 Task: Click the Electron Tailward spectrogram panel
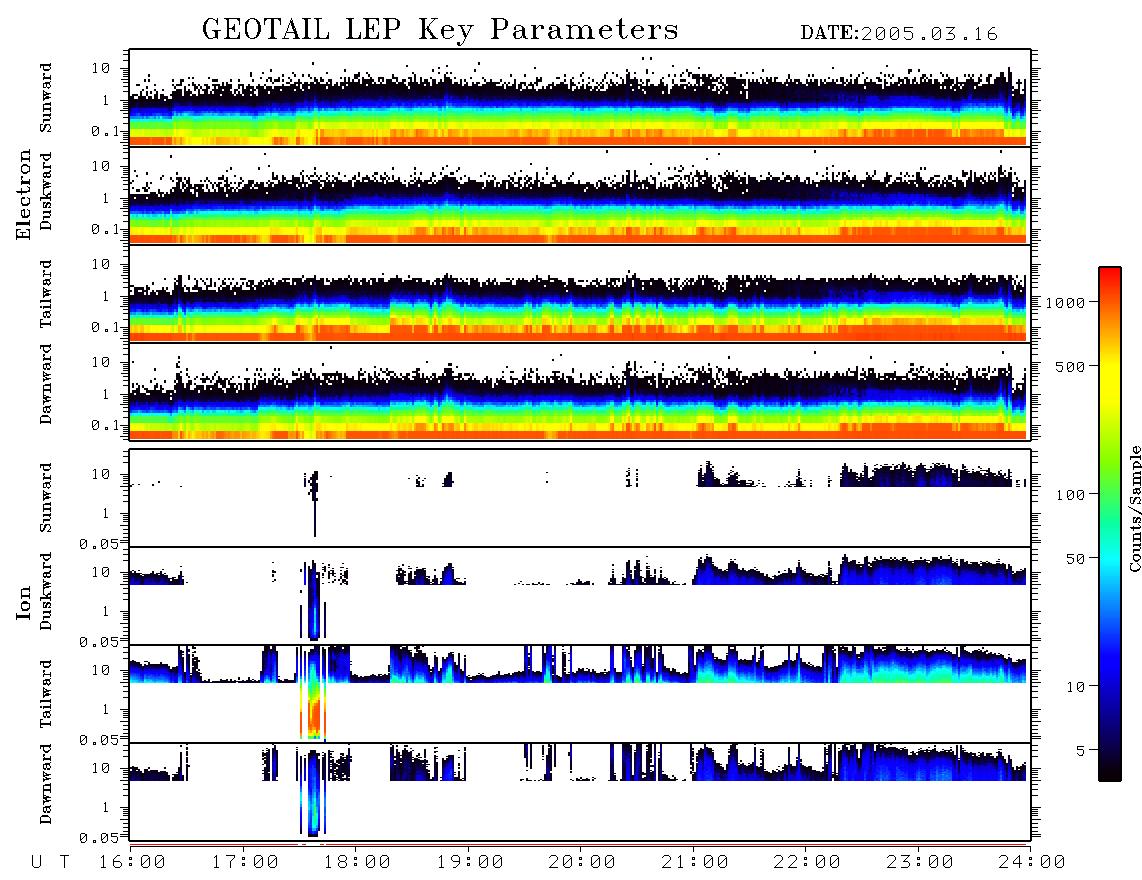point(580,294)
